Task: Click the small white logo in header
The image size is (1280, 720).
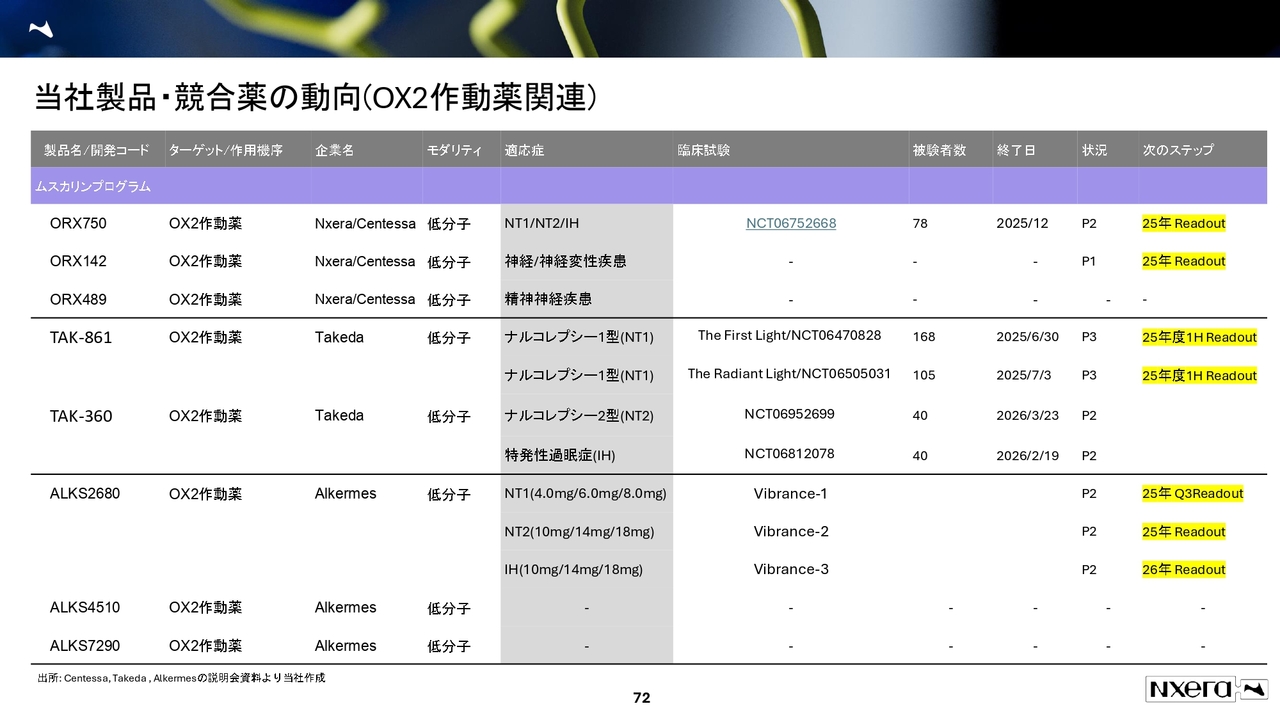Action: (40, 29)
